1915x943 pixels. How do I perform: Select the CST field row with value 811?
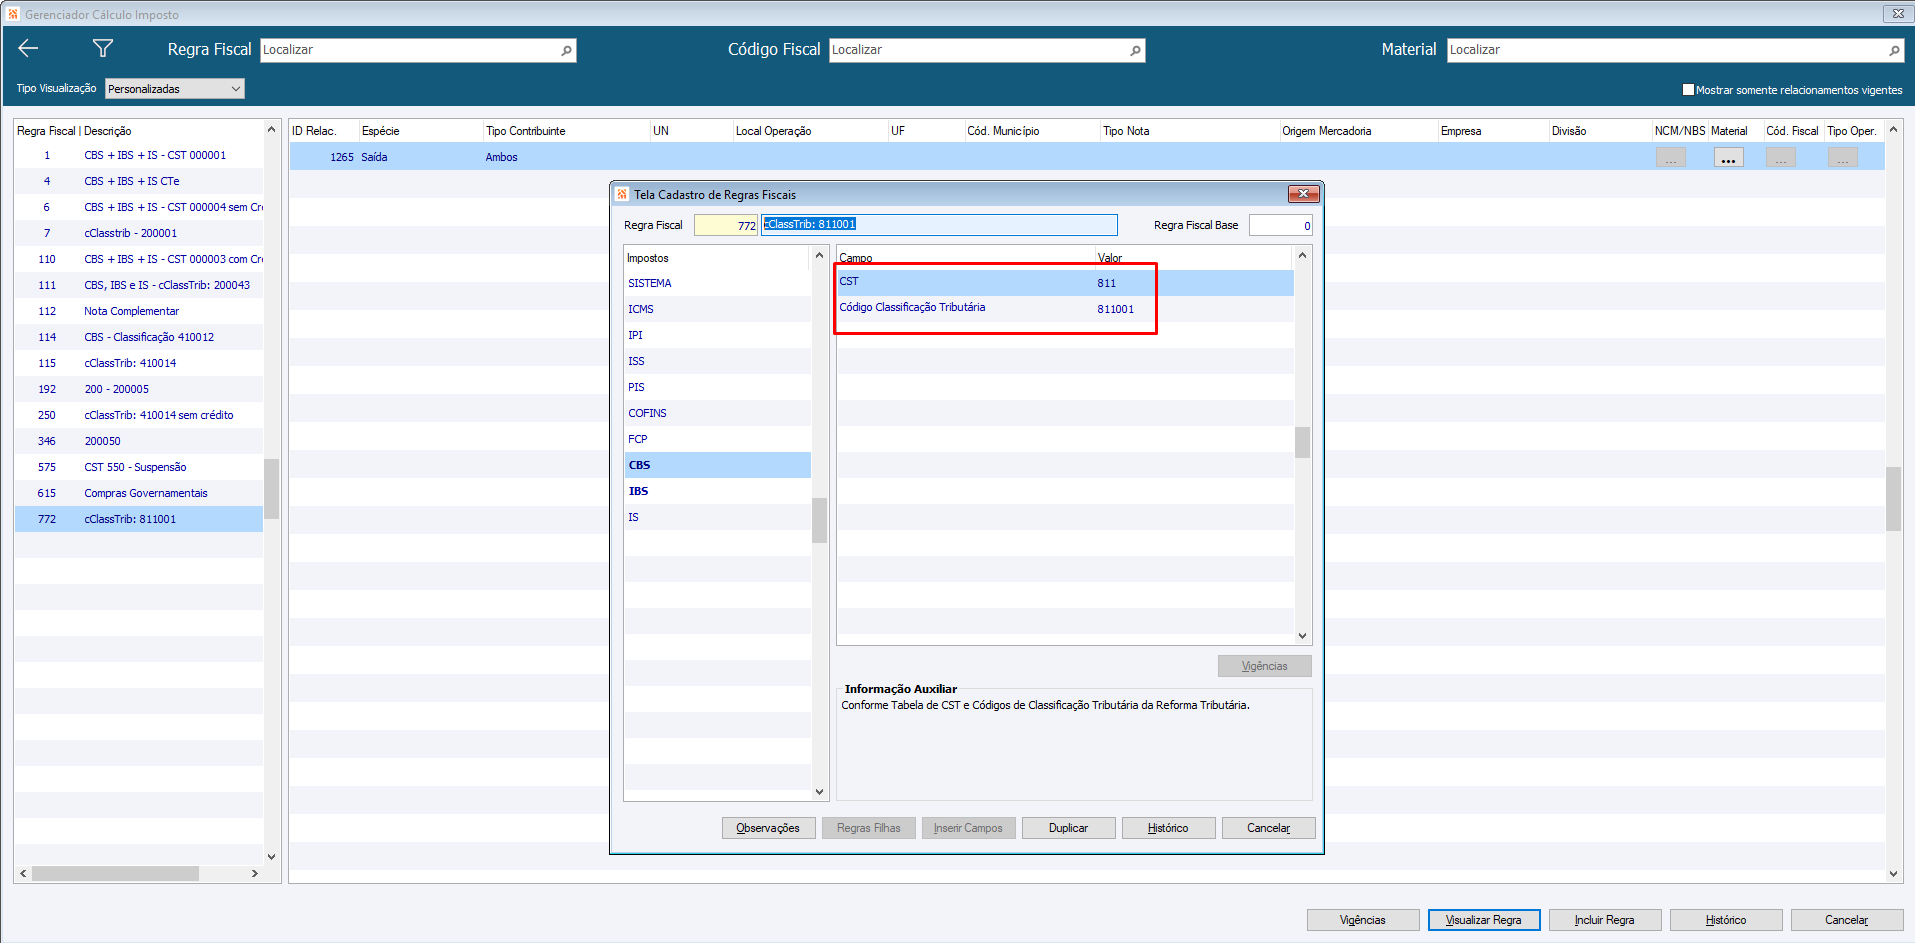click(x=1065, y=283)
